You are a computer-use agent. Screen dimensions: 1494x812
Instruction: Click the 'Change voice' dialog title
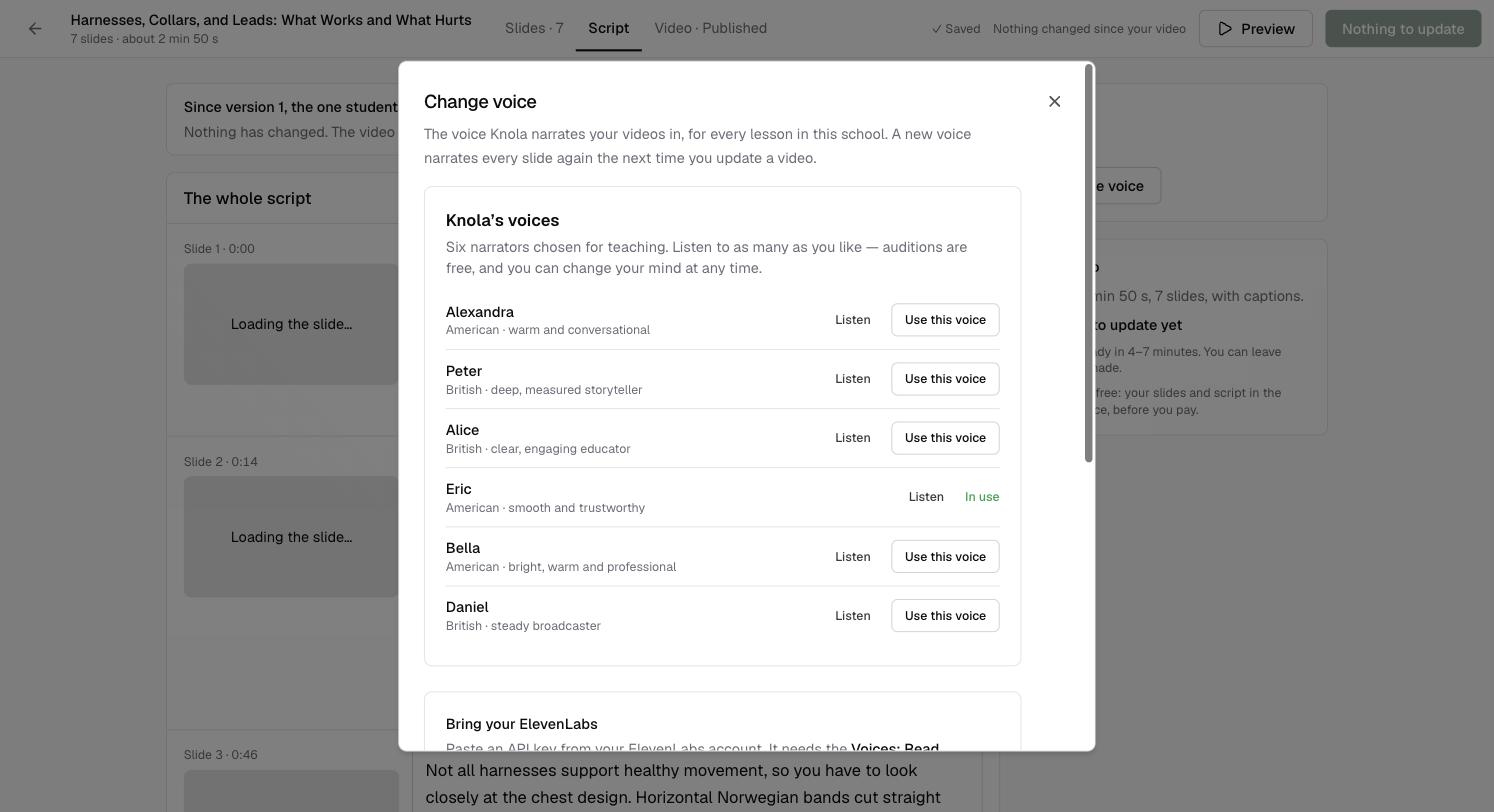coord(480,102)
